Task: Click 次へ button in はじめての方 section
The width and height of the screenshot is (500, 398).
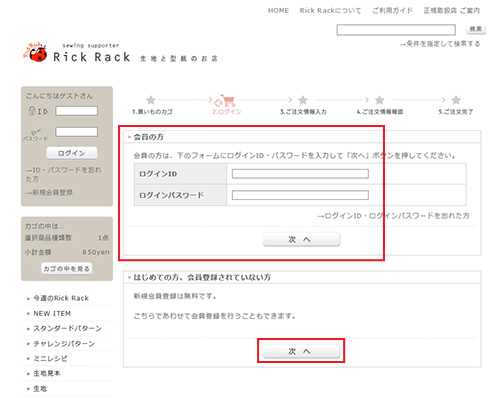Action: coord(301,351)
